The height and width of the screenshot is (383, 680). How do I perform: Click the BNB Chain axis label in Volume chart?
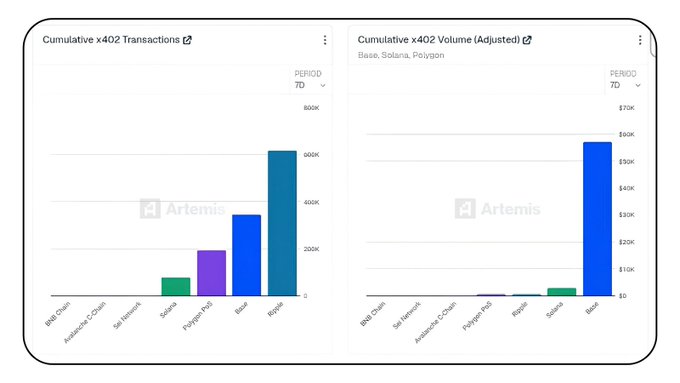click(373, 314)
